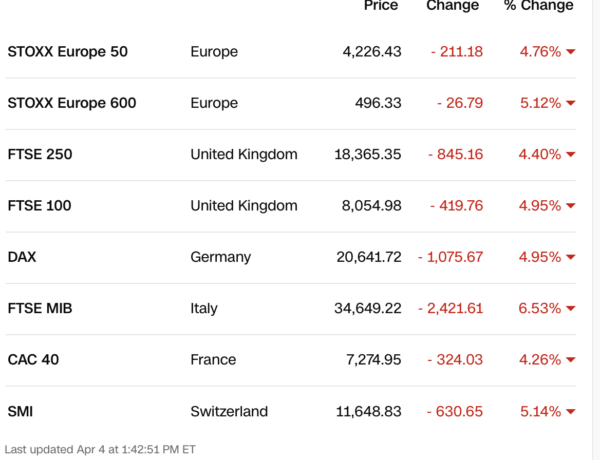Click the % Change column header
This screenshot has width=600, height=460.
click(x=538, y=6)
